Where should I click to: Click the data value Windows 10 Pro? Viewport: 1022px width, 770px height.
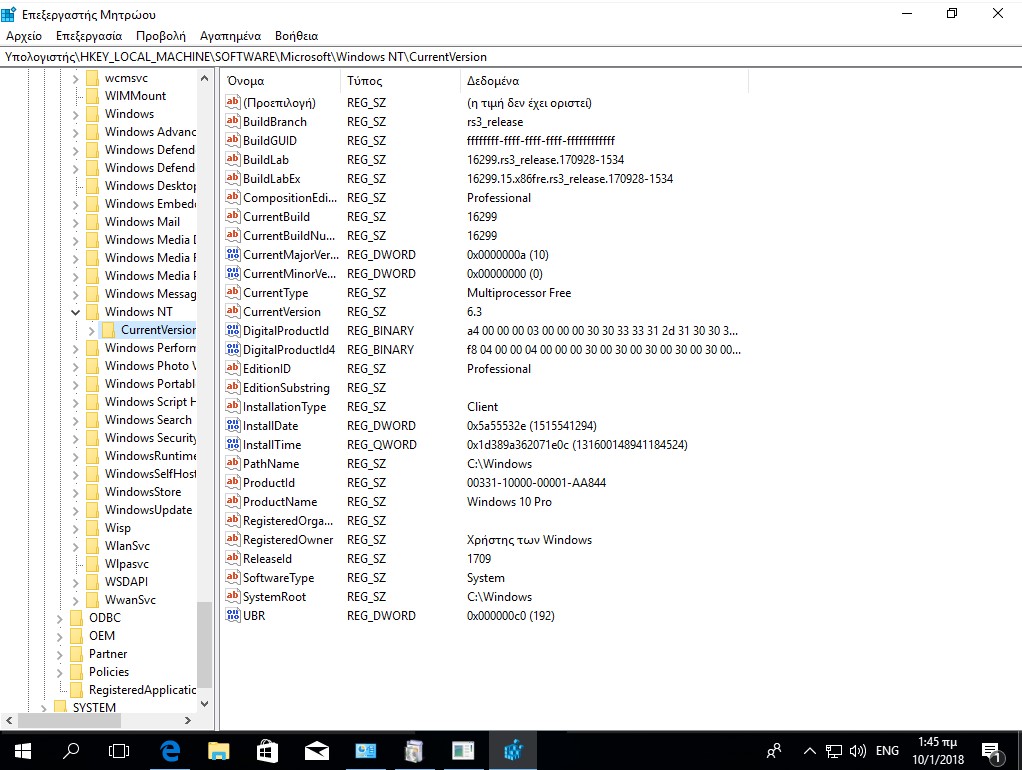(x=509, y=502)
